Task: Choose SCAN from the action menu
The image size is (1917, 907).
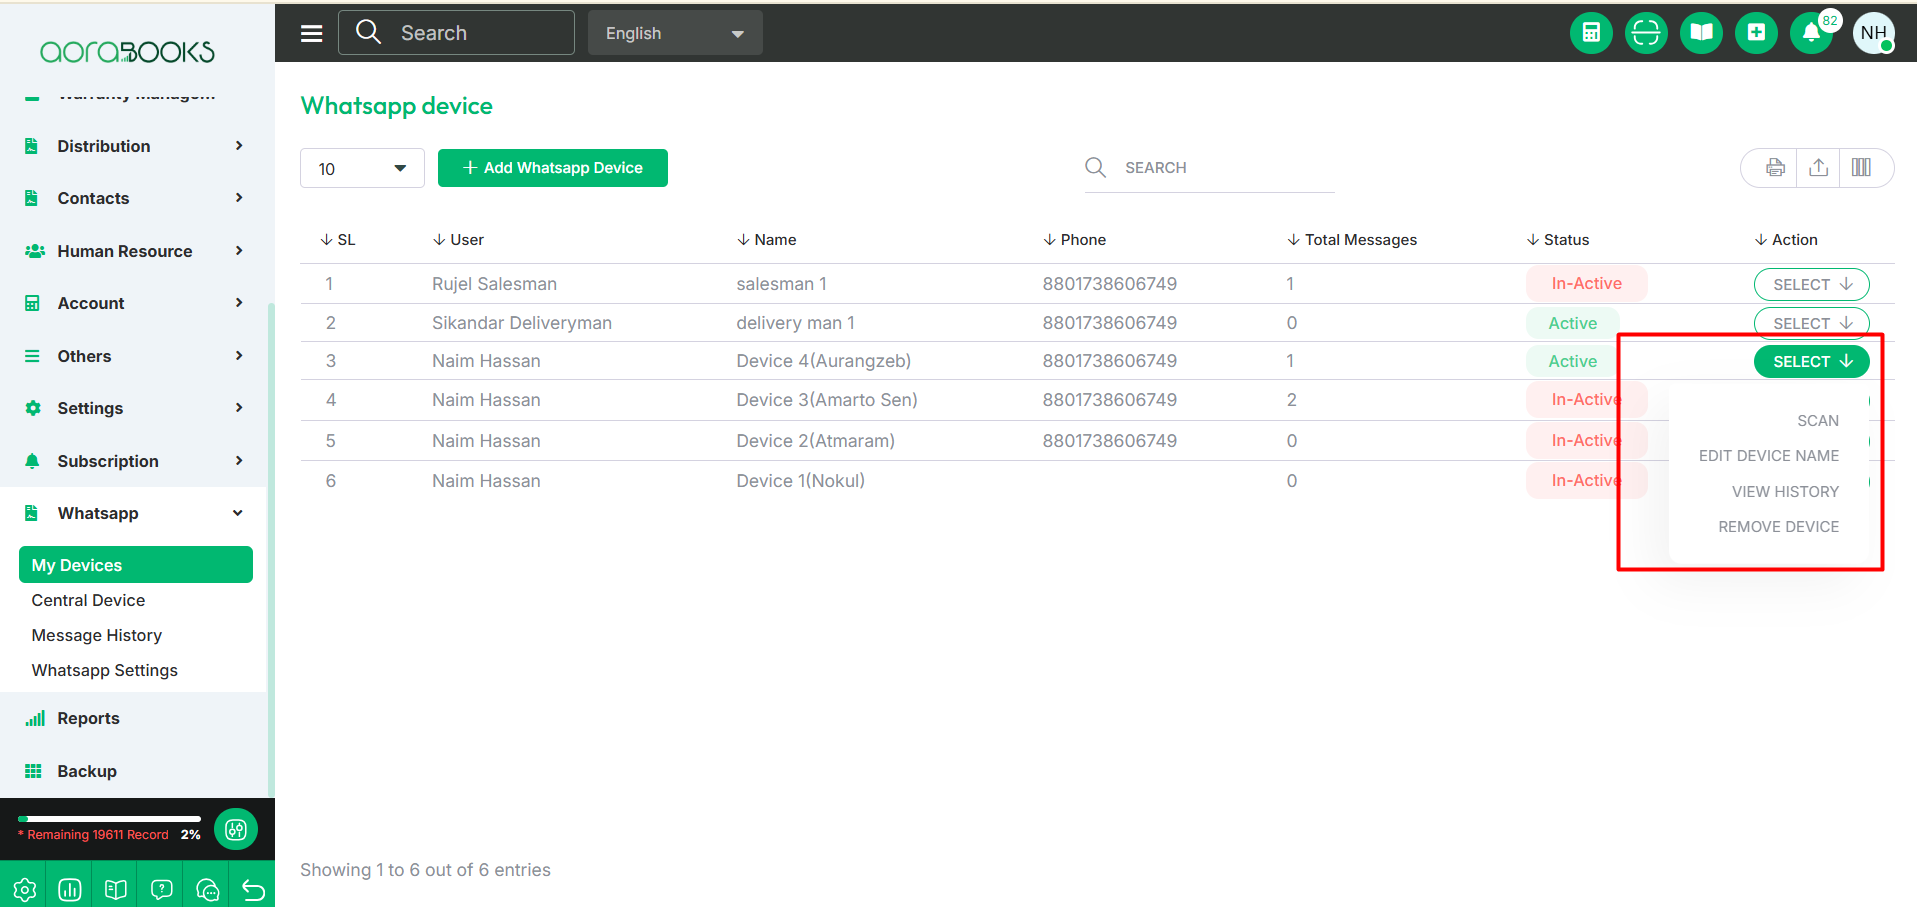Action: (1817, 421)
